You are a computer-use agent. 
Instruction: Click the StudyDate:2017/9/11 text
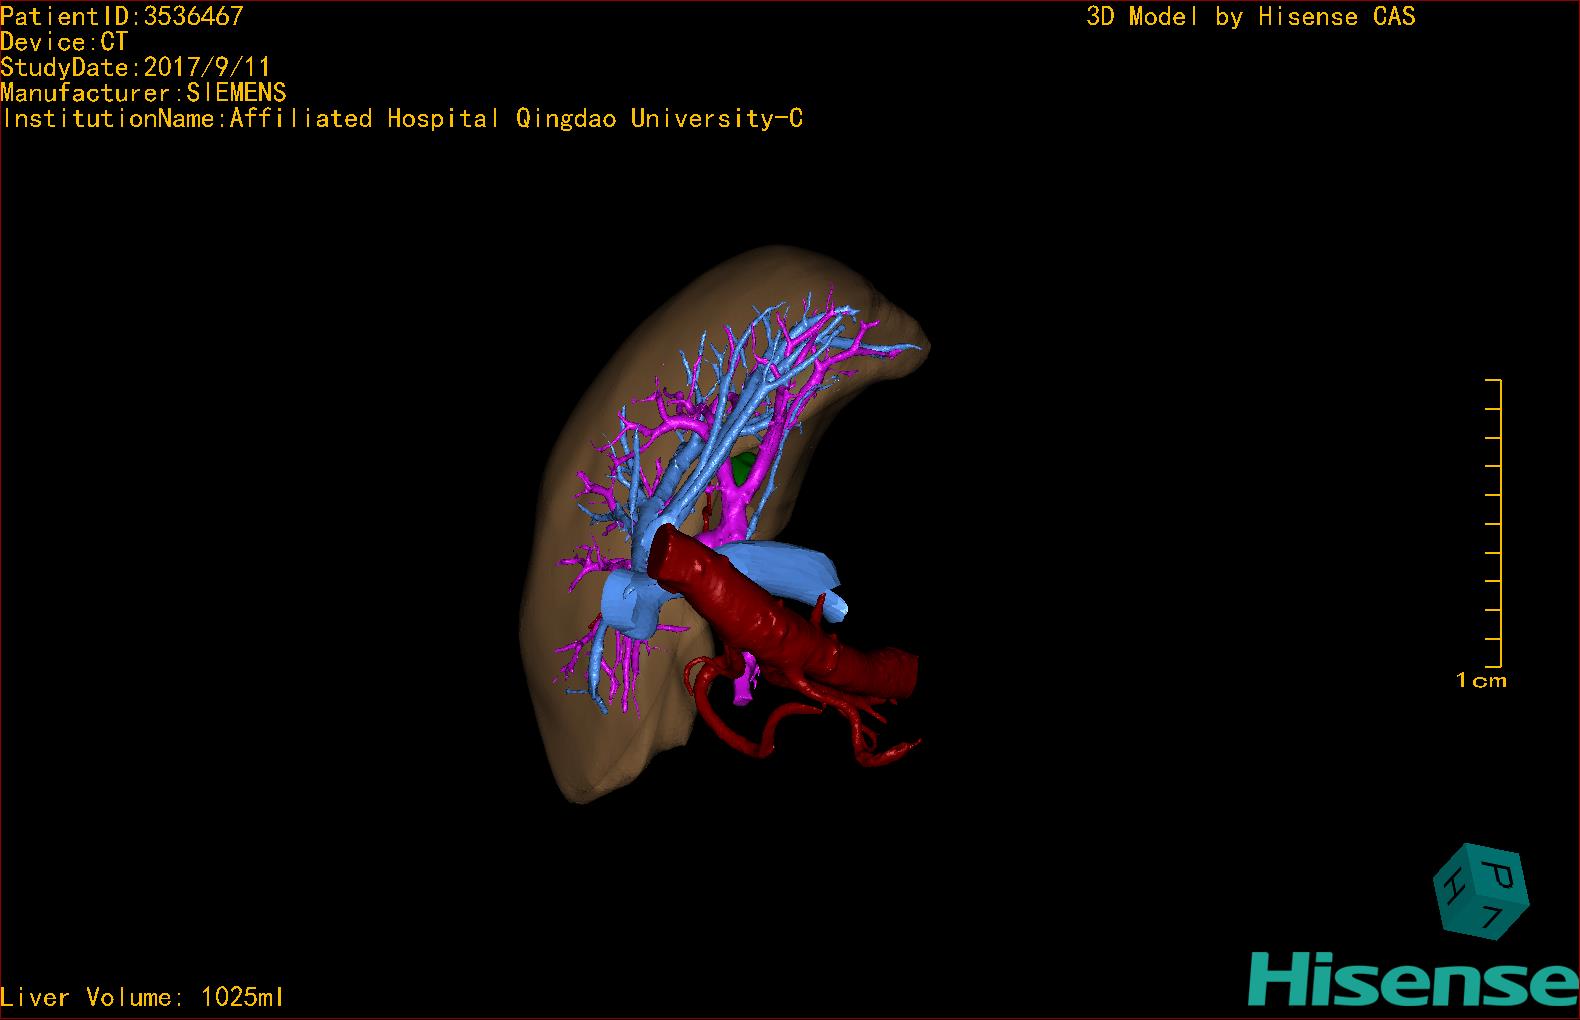coord(135,67)
